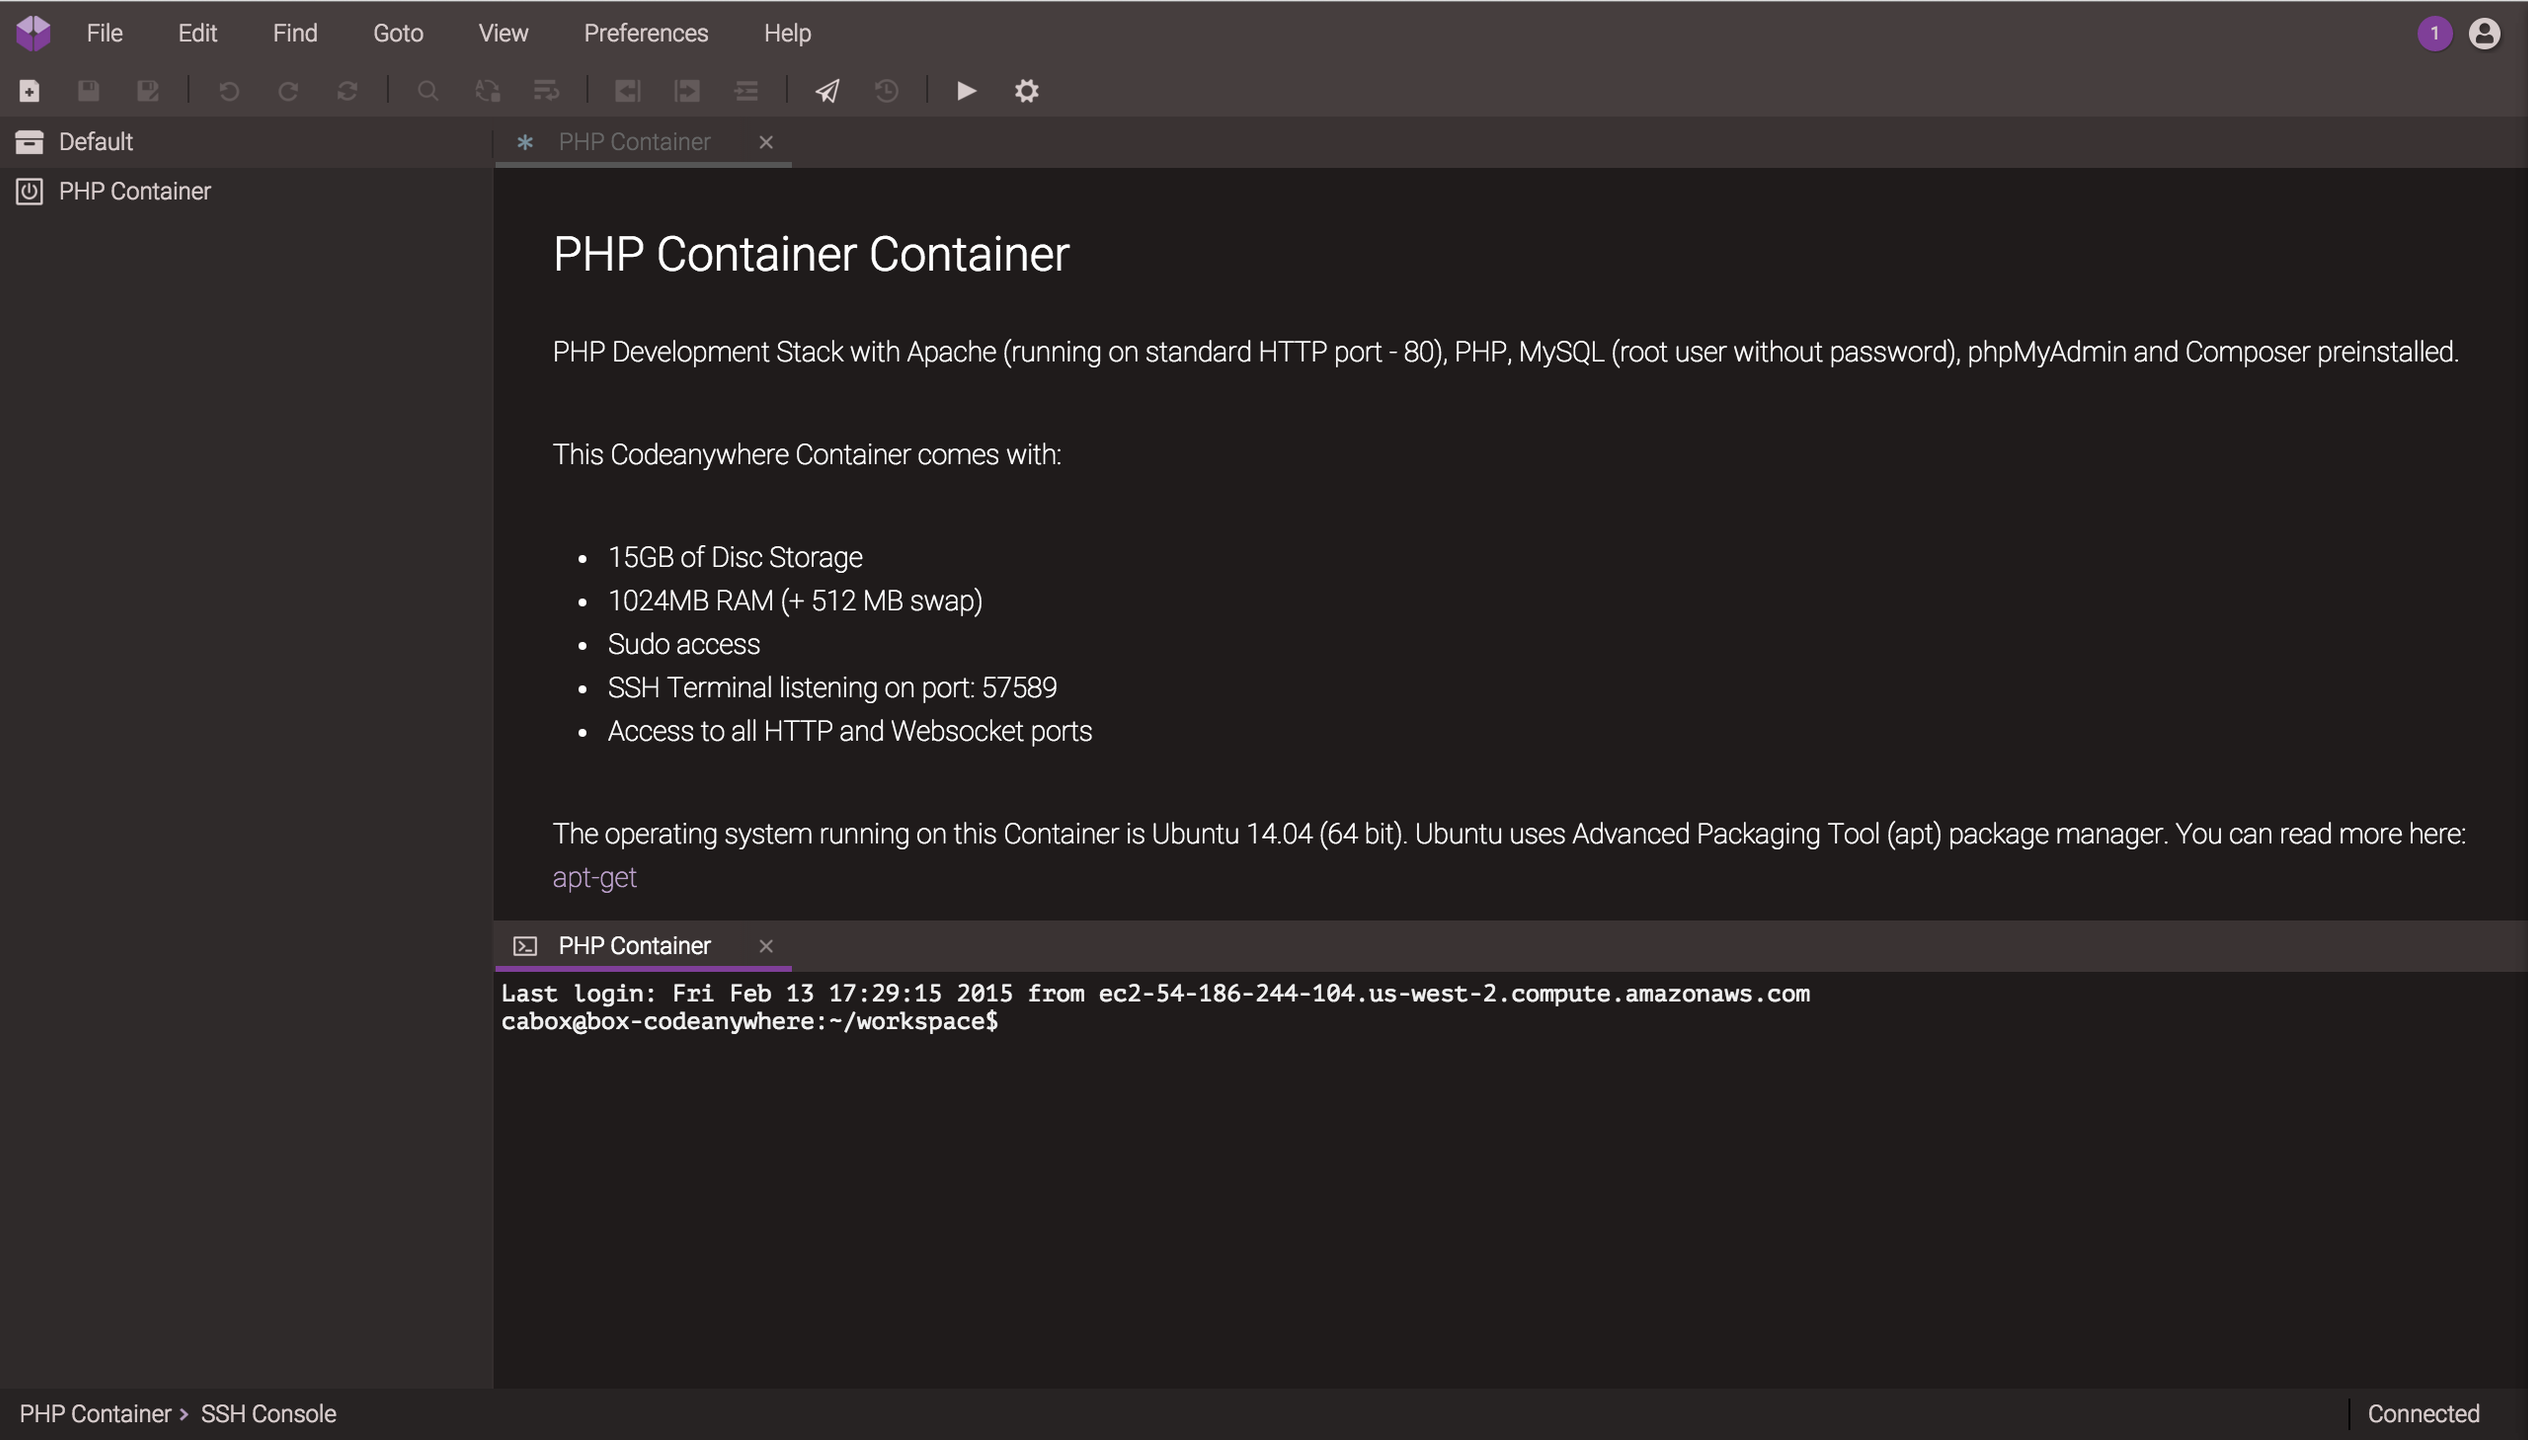Open the gear configuration icon
The height and width of the screenshot is (1440, 2528).
point(1026,91)
